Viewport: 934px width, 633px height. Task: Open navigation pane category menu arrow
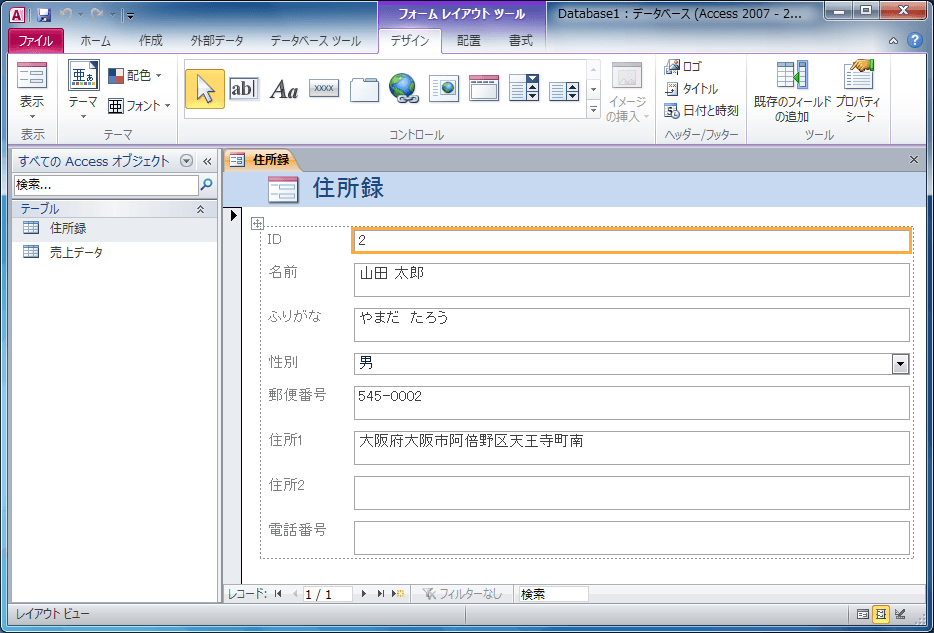(x=187, y=161)
